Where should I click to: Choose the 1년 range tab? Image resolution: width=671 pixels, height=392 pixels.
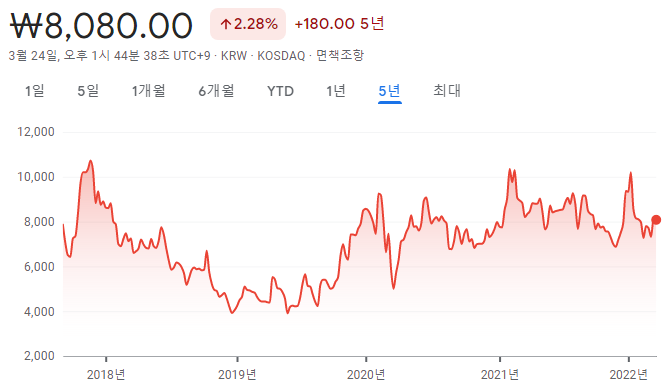(x=336, y=91)
